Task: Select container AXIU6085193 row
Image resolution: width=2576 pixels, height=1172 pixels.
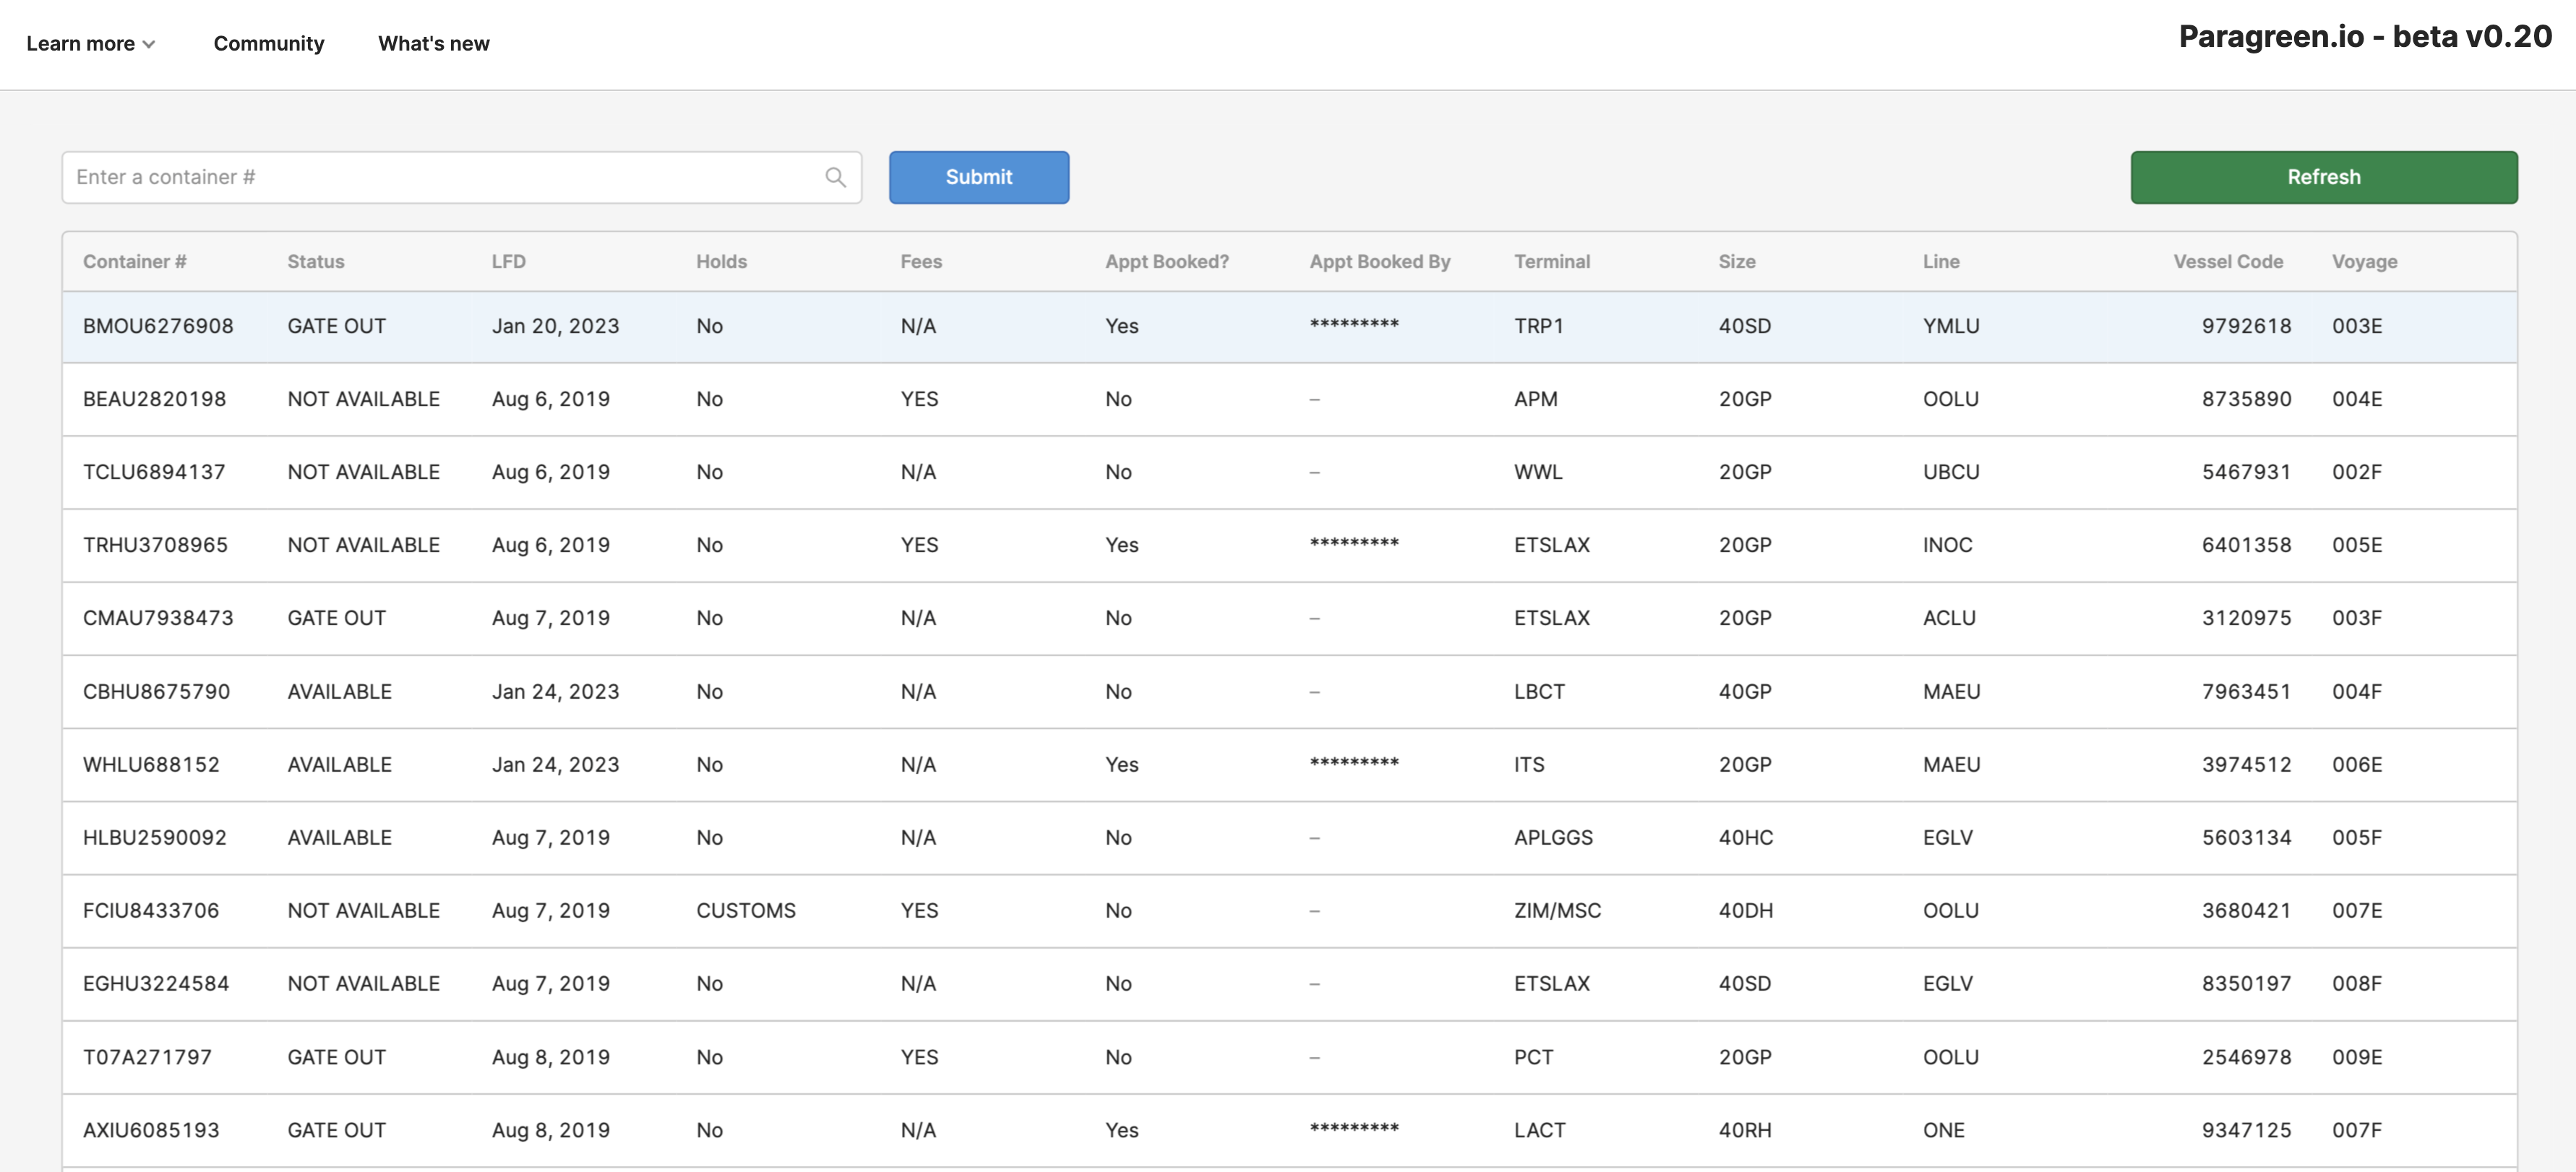Action: click(150, 1130)
